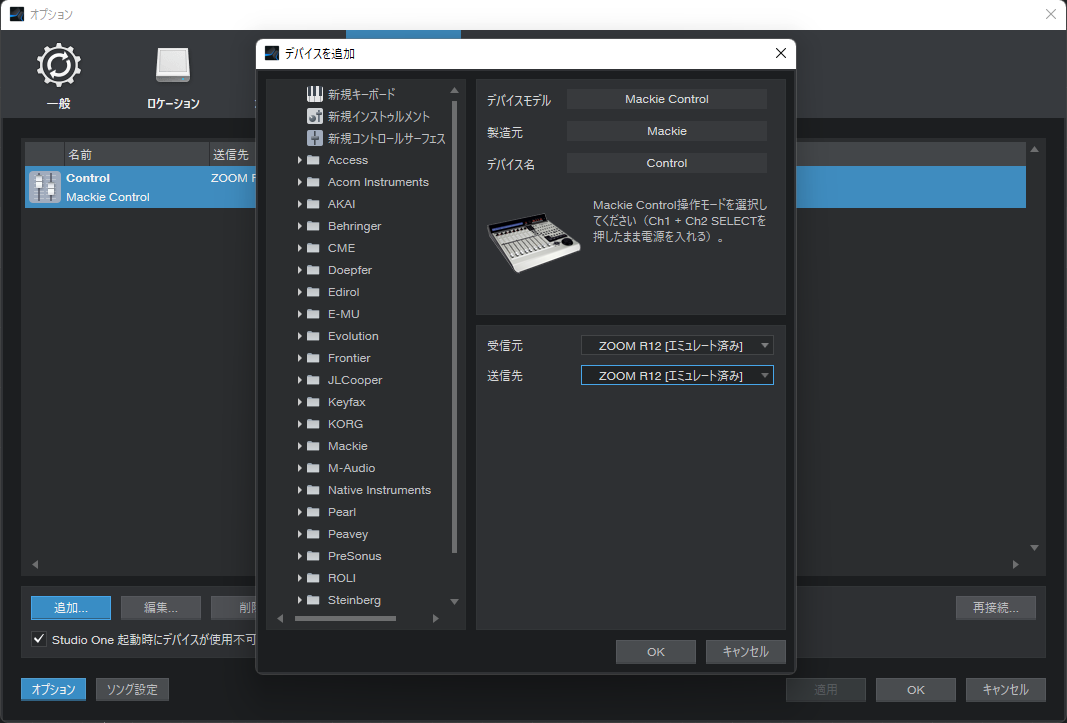The height and width of the screenshot is (723, 1067).
Task: Select ROLI in the device tree
Action: [342, 578]
